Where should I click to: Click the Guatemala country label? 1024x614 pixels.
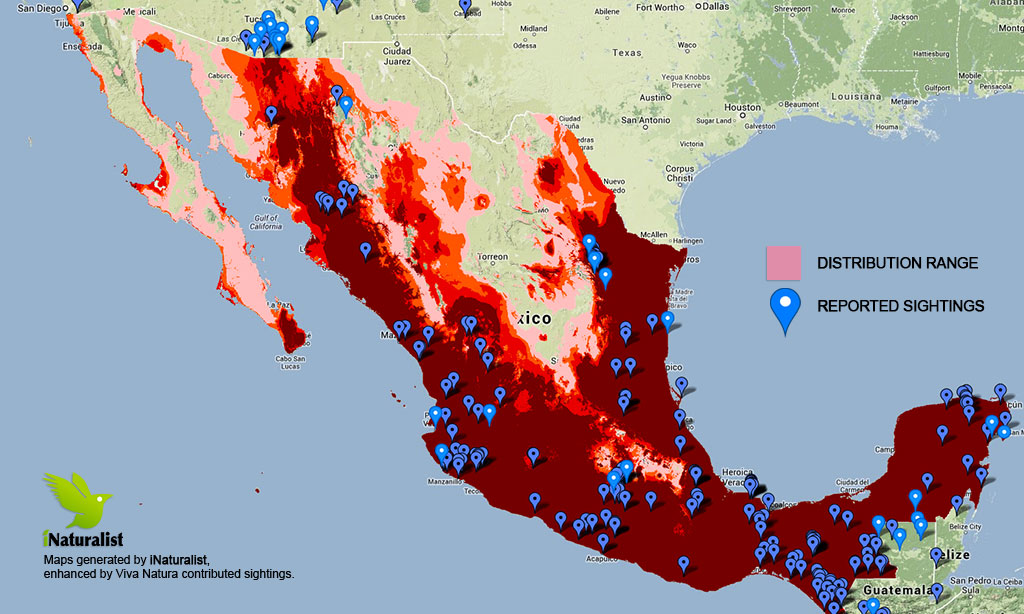coord(898,590)
